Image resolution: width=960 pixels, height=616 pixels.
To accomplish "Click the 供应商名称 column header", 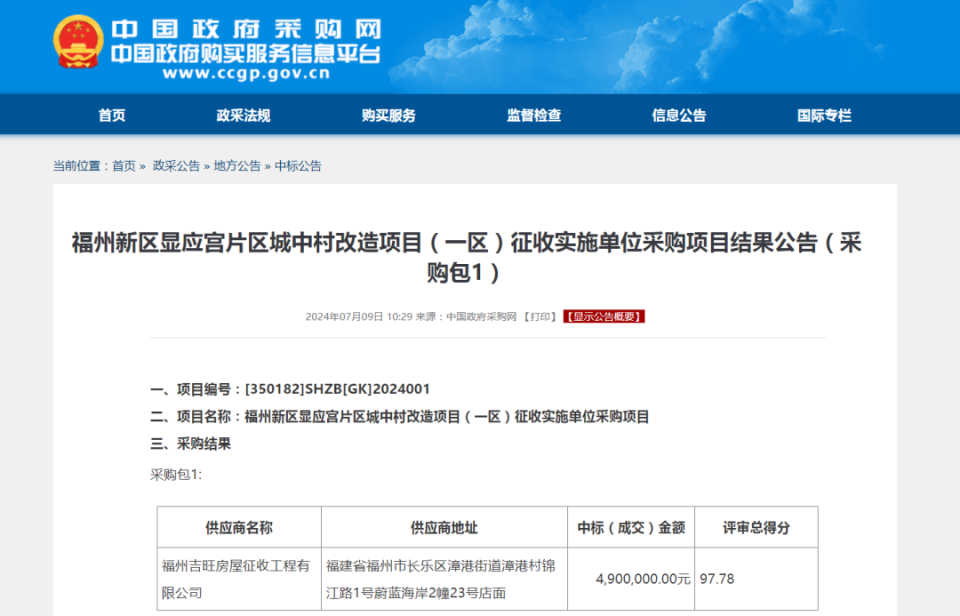I will pos(239,527).
